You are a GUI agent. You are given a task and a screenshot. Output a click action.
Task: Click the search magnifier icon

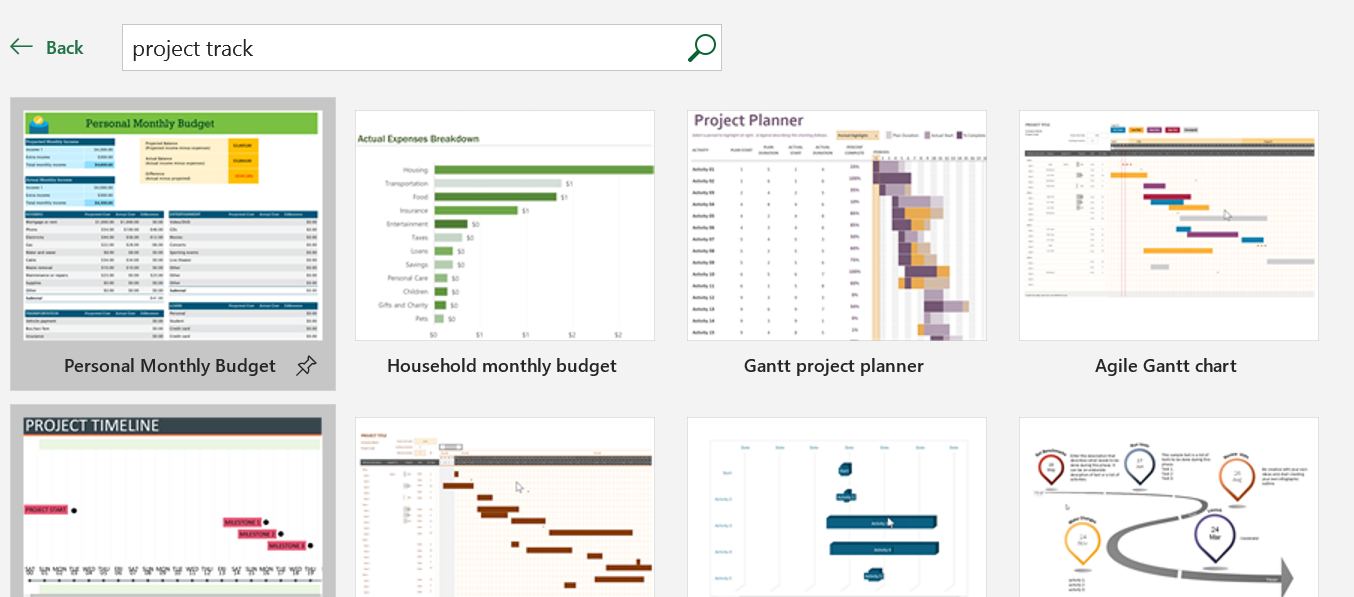pos(702,48)
